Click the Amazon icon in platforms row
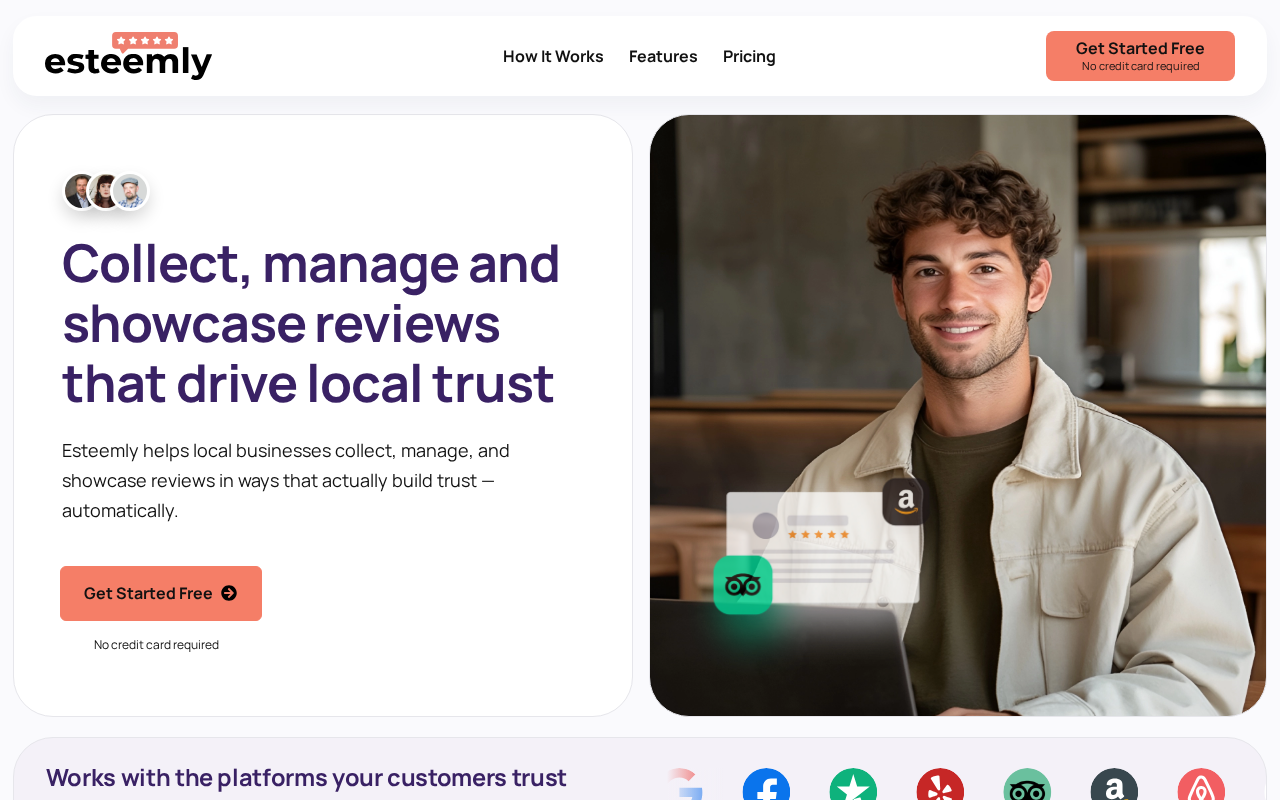 pos(1114,785)
